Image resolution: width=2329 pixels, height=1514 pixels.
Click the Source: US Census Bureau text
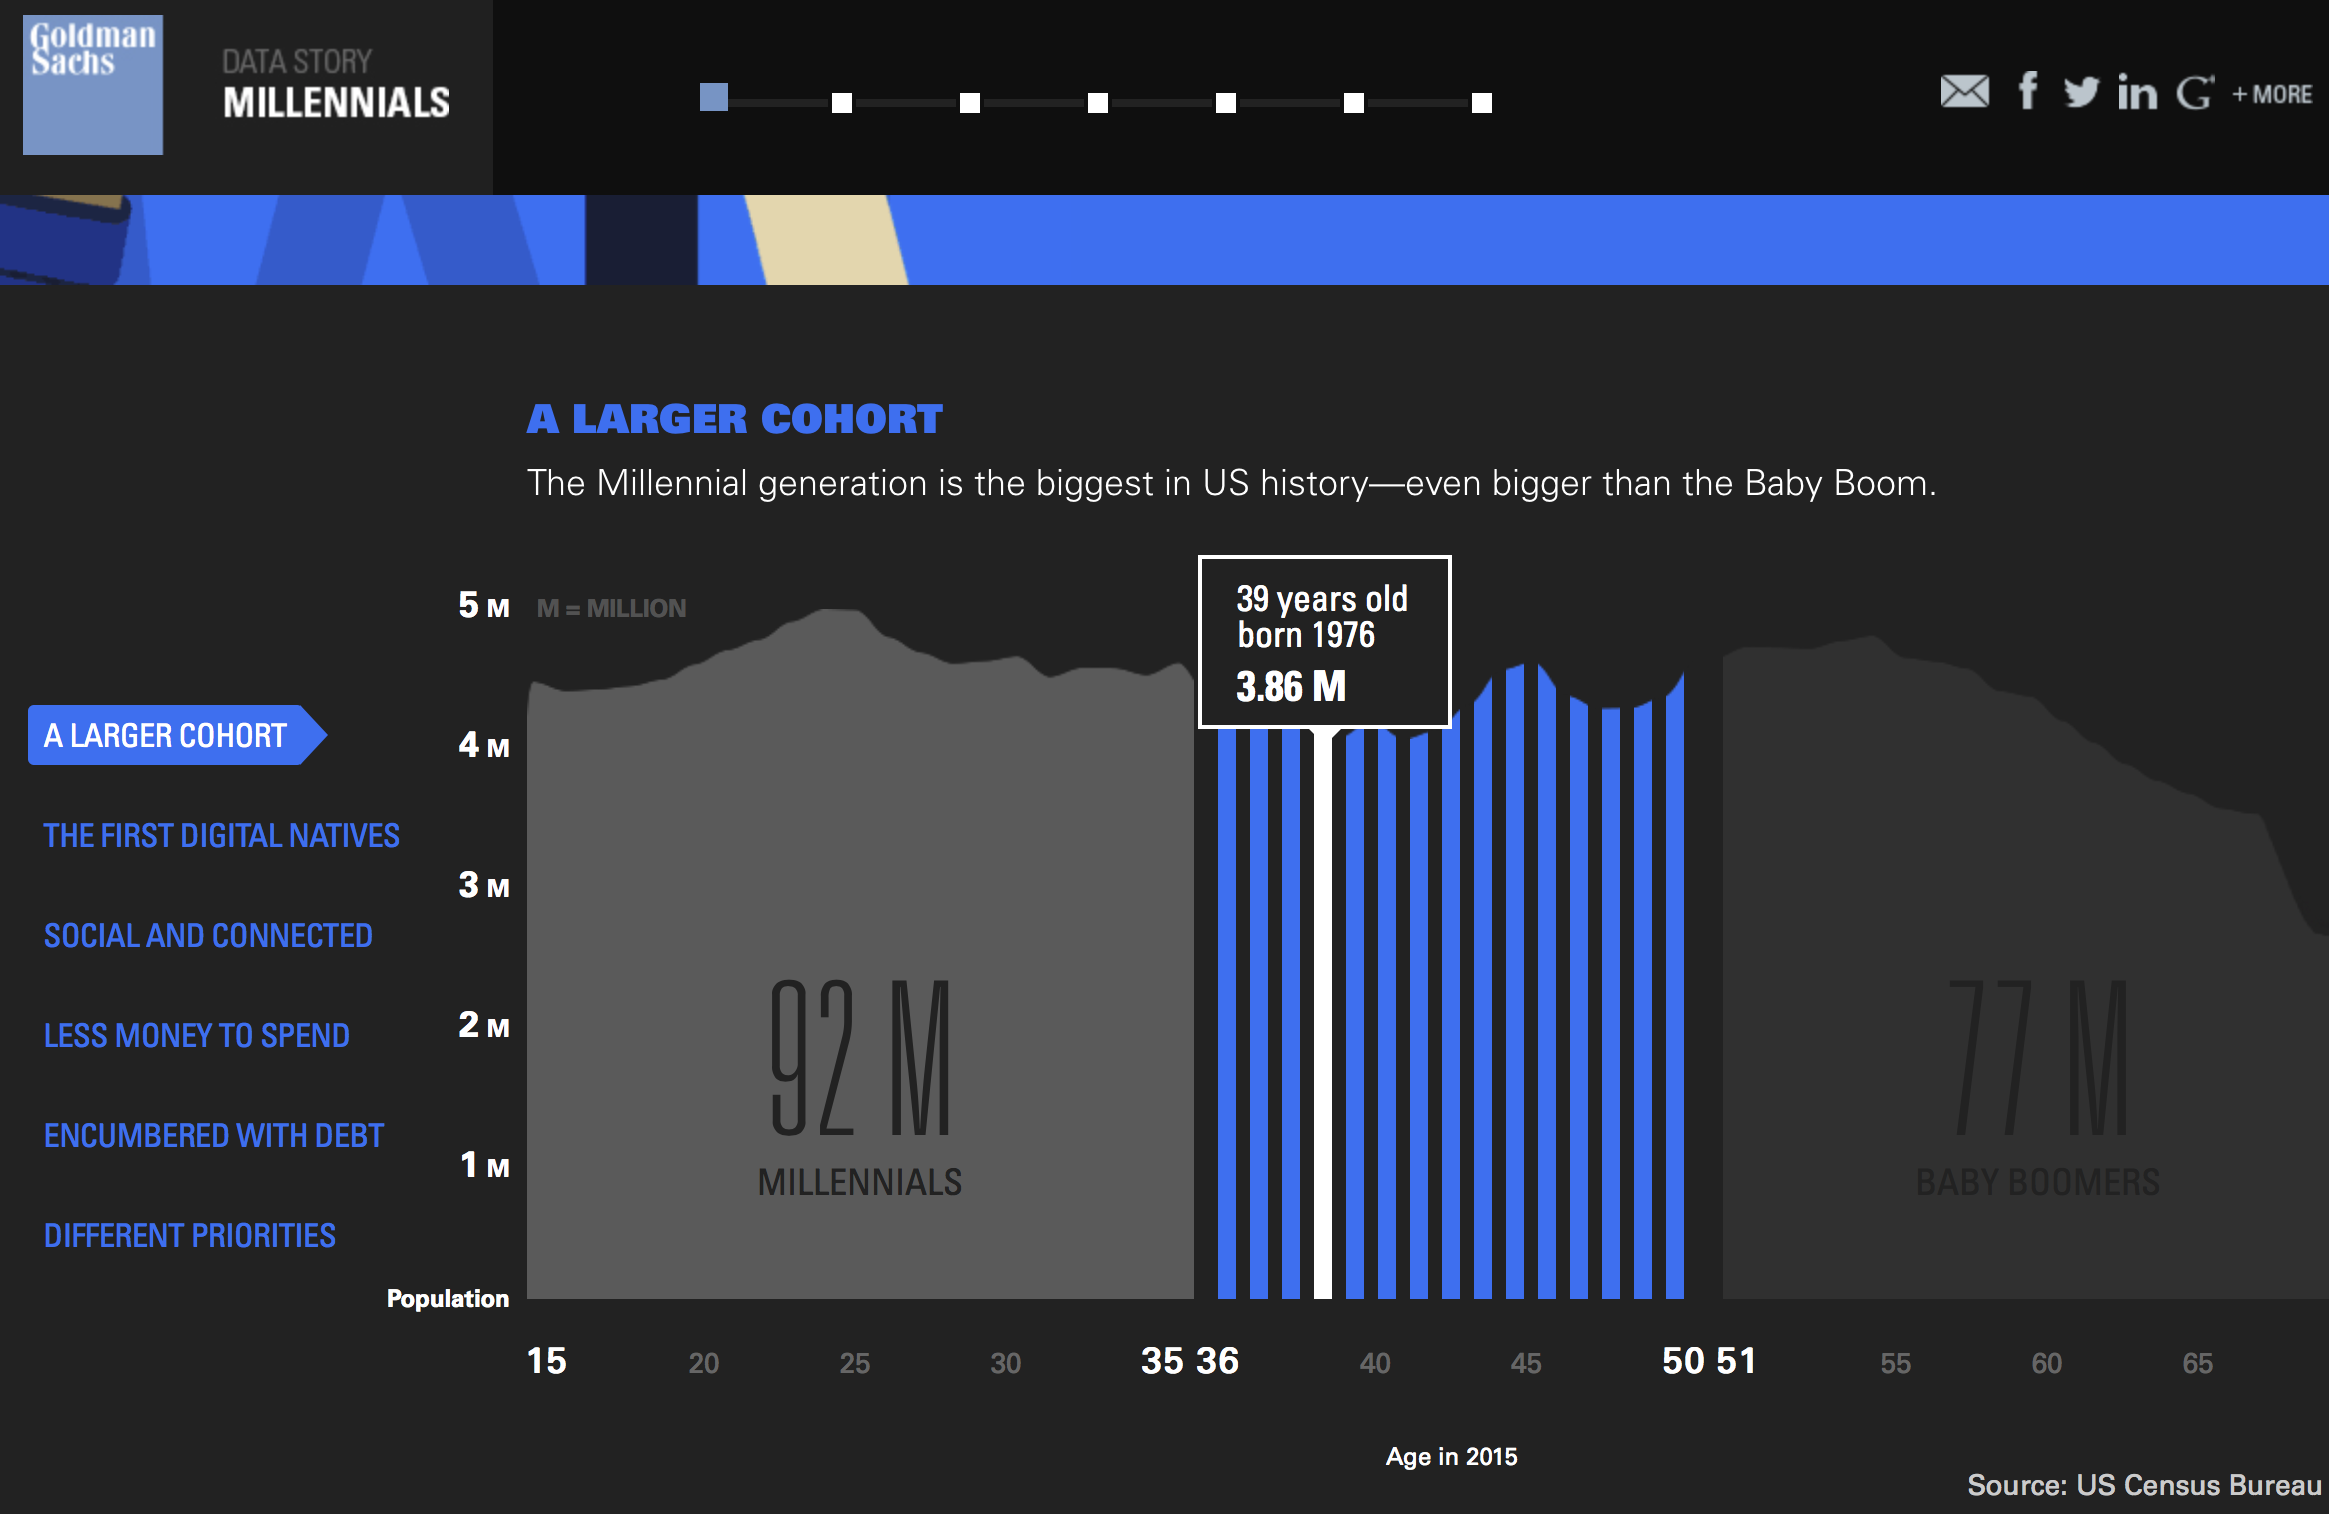[2144, 1485]
